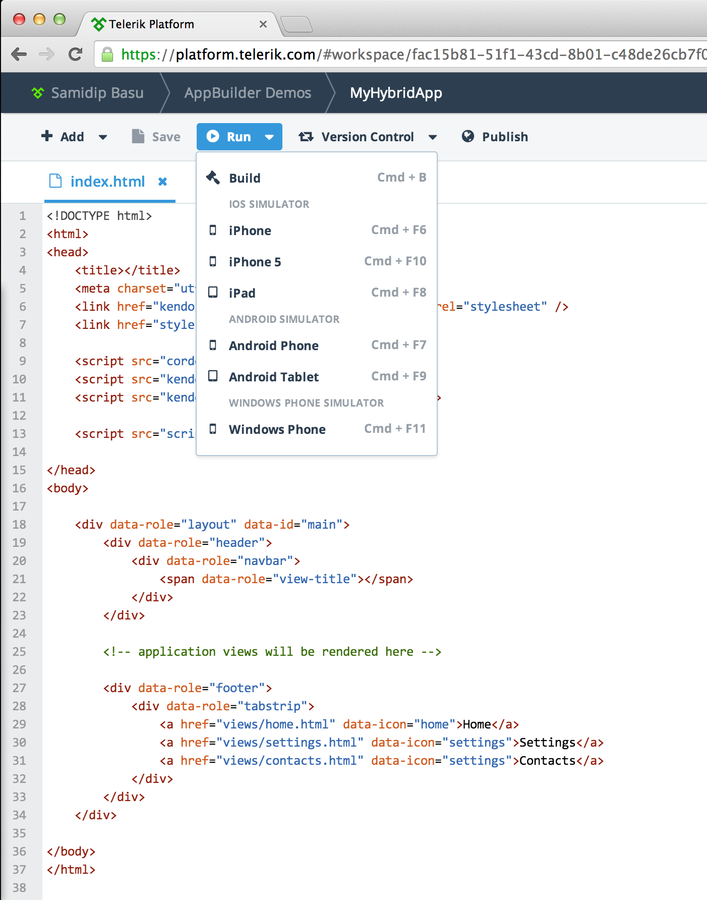707x900 pixels.
Task: Click the browser forward arrow
Action: (46, 55)
